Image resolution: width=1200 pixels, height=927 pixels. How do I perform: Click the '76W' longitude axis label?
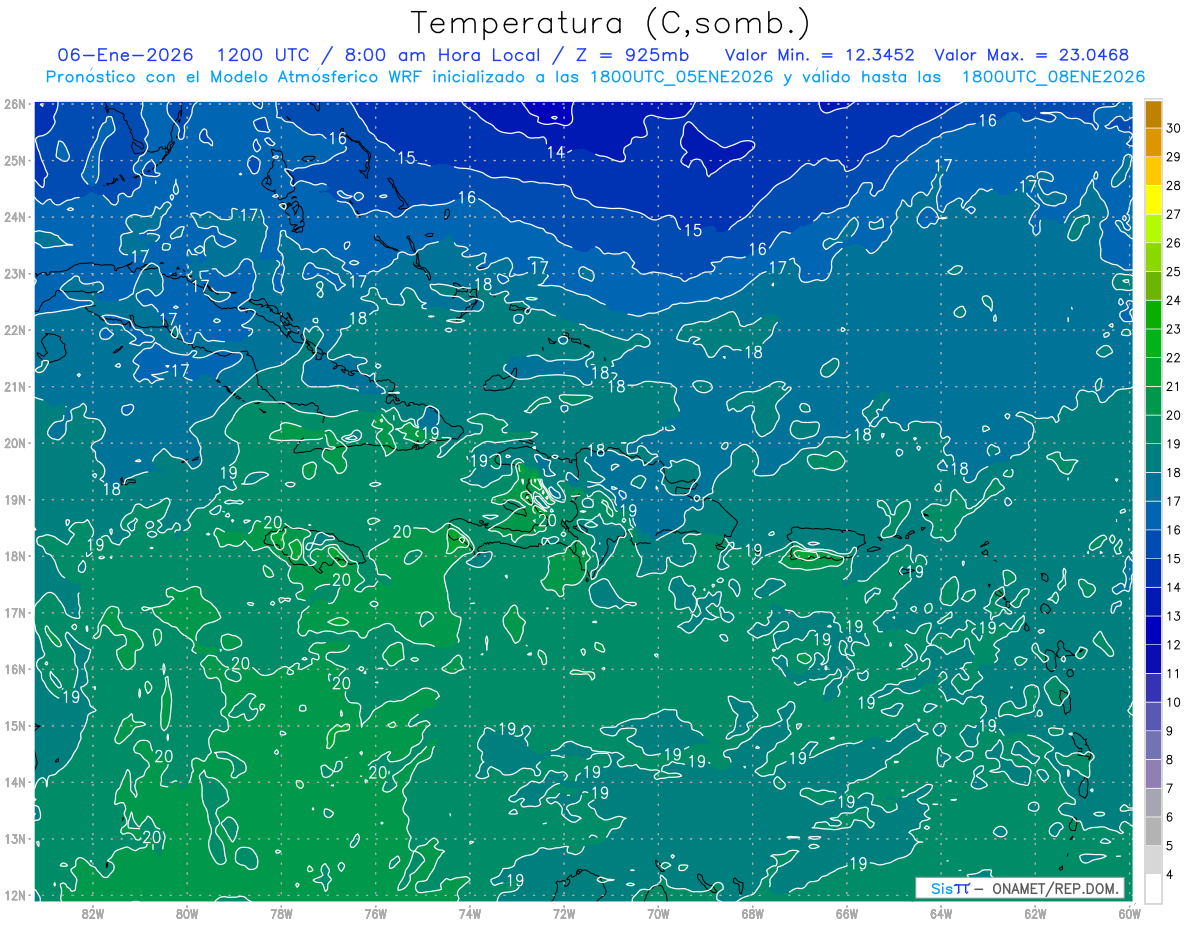pyautogui.click(x=375, y=913)
